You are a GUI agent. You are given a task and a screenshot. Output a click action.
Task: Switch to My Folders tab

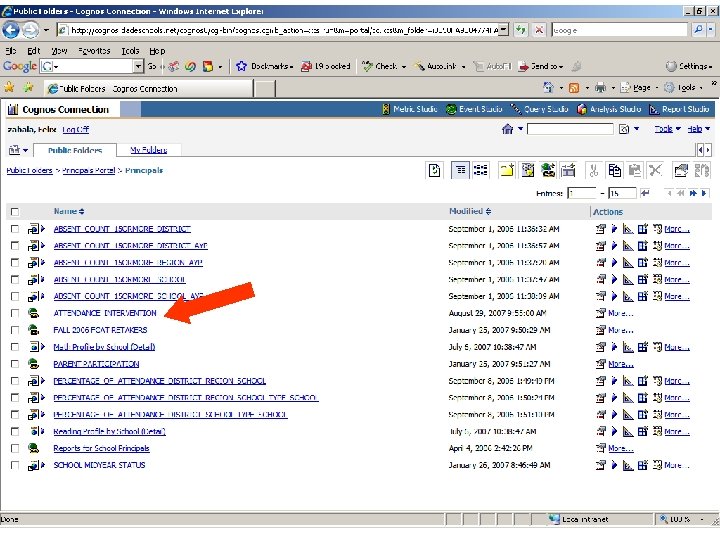click(149, 150)
